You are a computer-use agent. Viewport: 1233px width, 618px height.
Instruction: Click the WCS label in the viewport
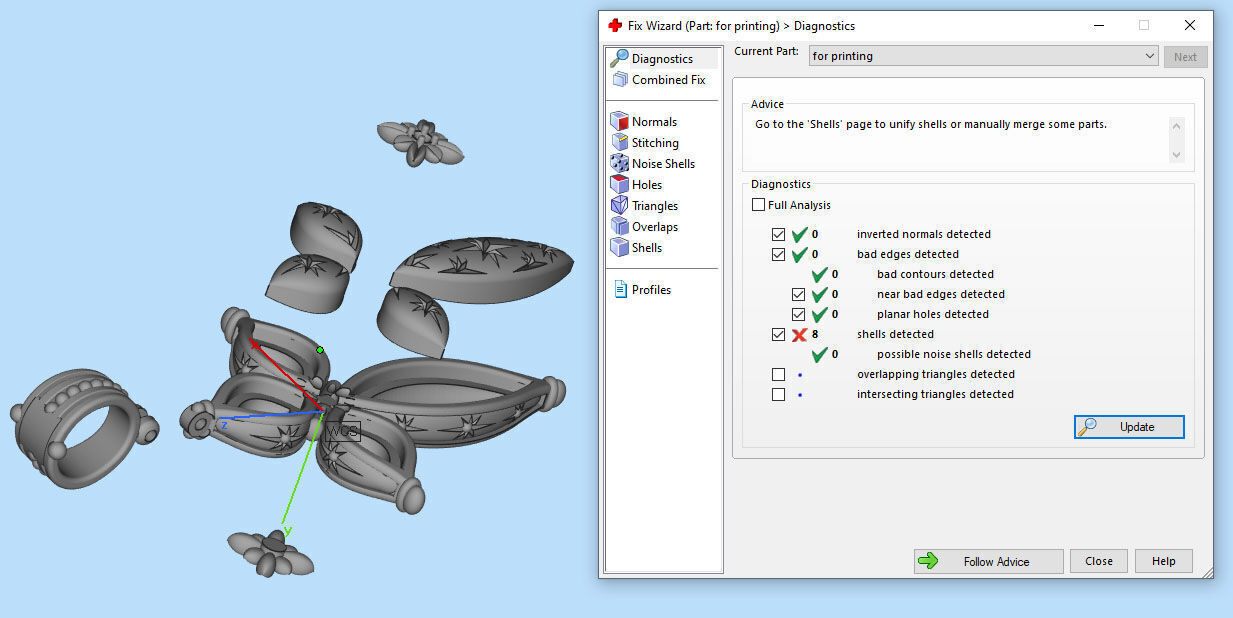click(x=341, y=432)
